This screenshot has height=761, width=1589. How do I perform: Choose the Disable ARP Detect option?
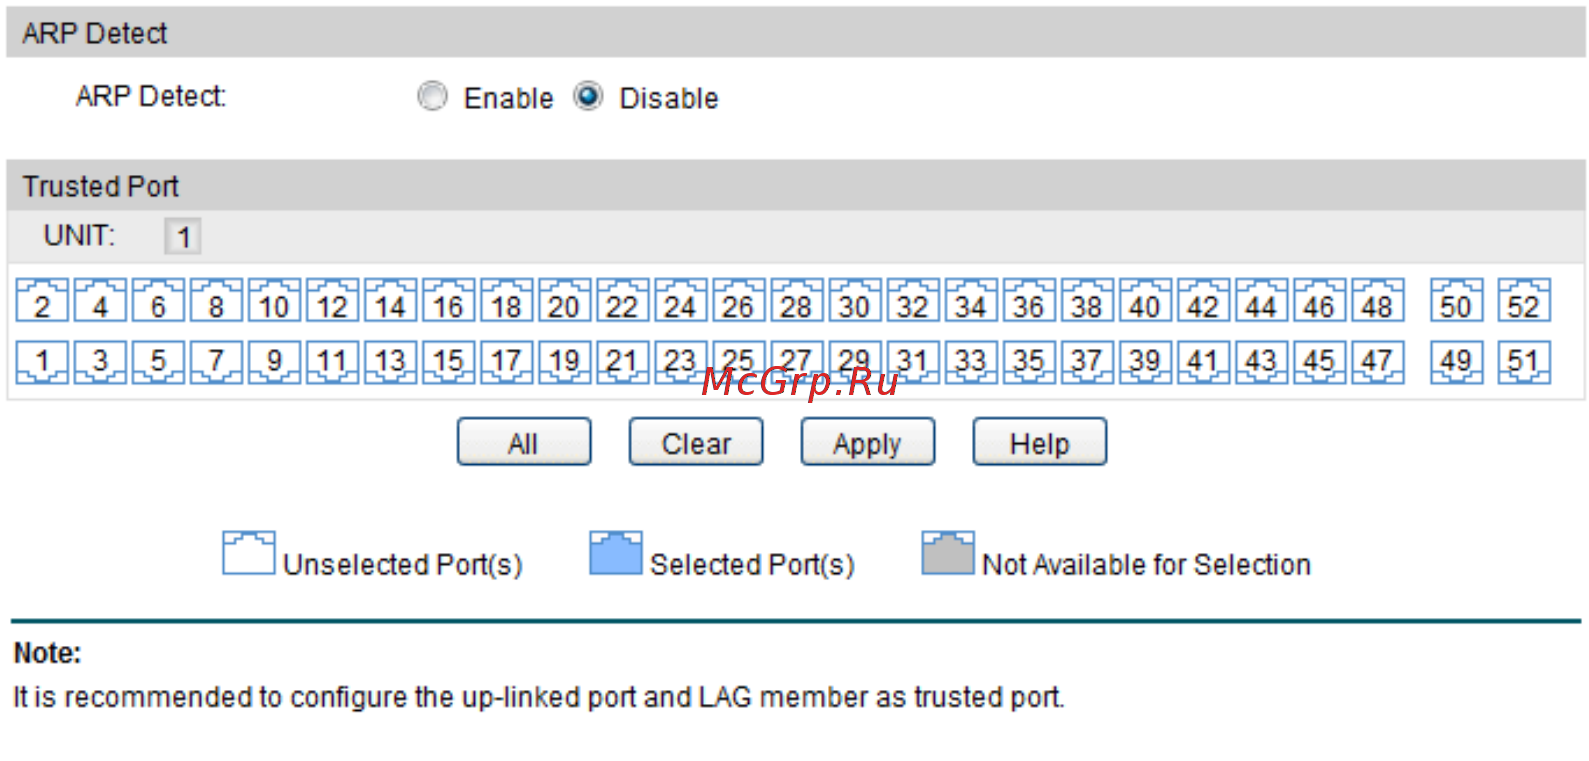tap(588, 96)
